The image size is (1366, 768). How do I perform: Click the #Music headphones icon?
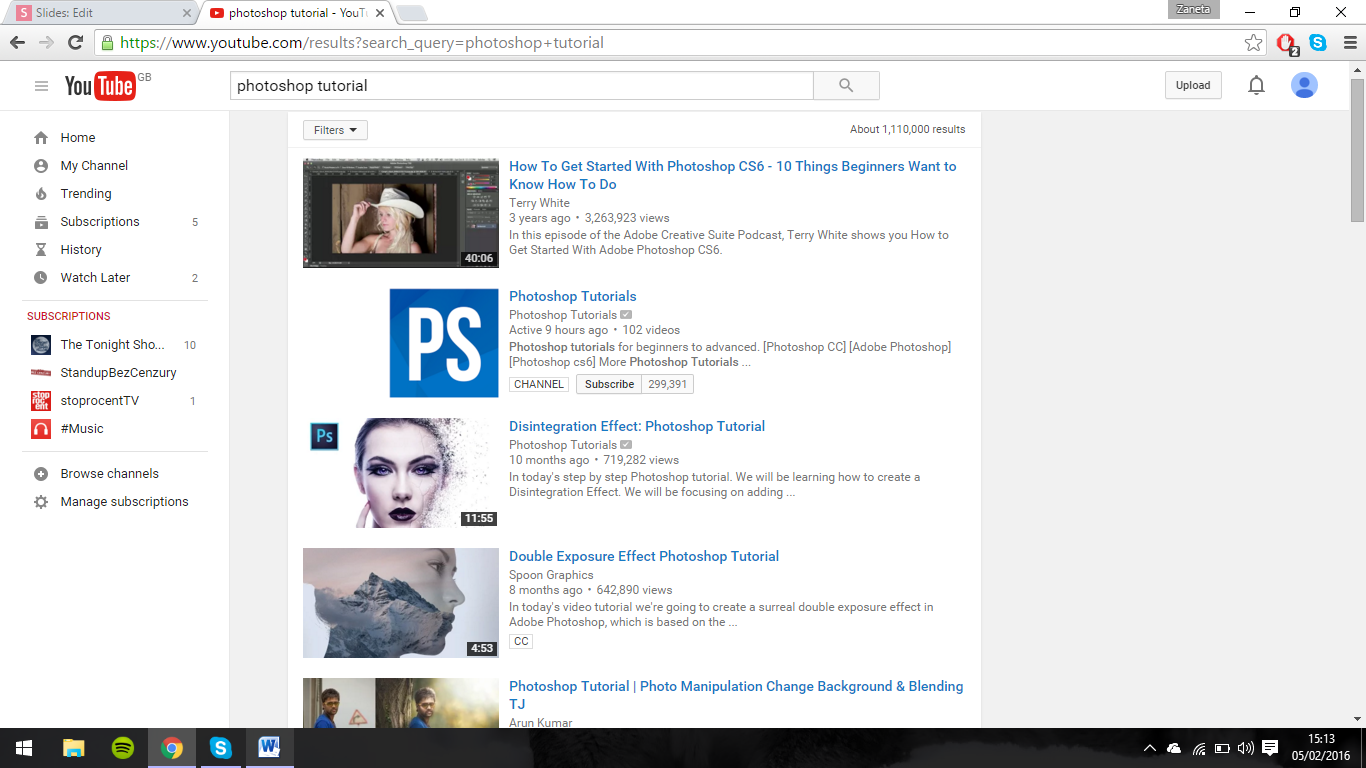click(41, 429)
